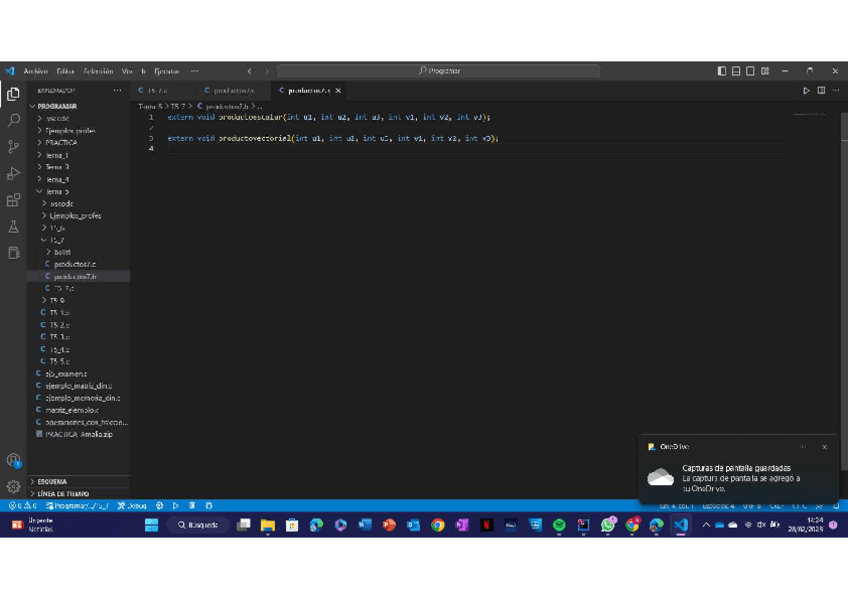Run the C file with play button
The height and width of the screenshot is (599, 848).
click(807, 91)
